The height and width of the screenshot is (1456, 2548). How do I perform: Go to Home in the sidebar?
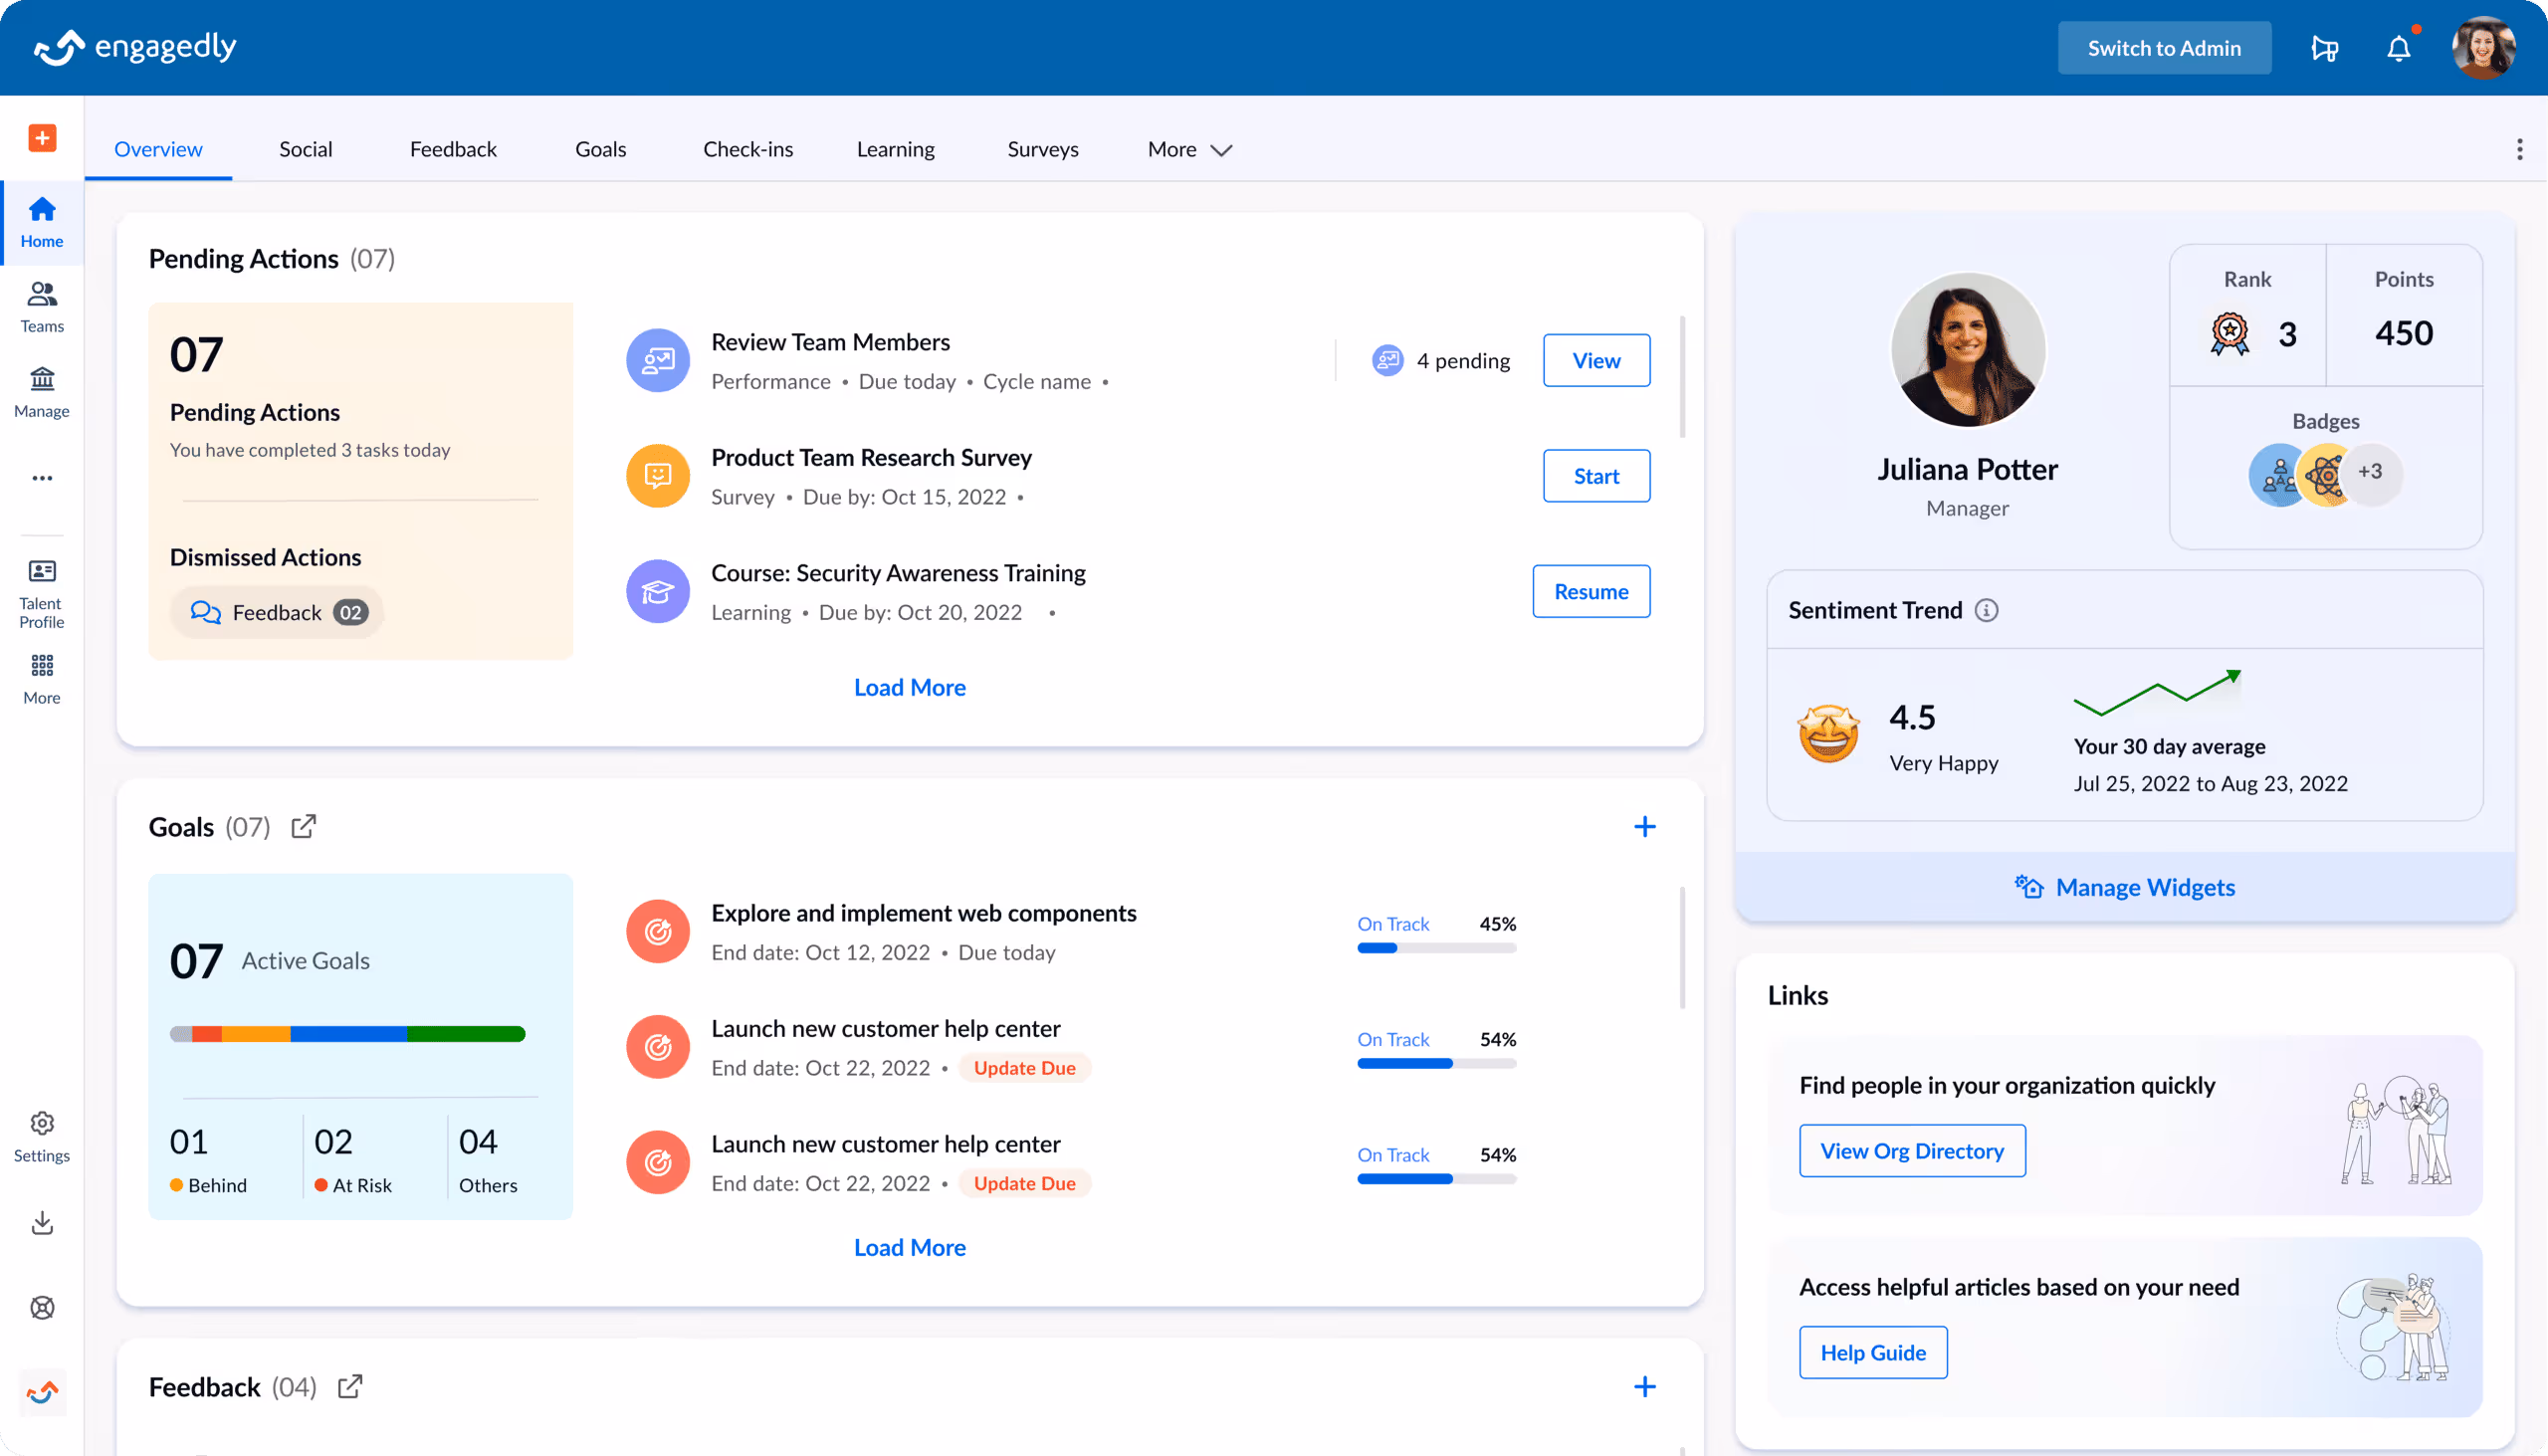click(x=42, y=223)
